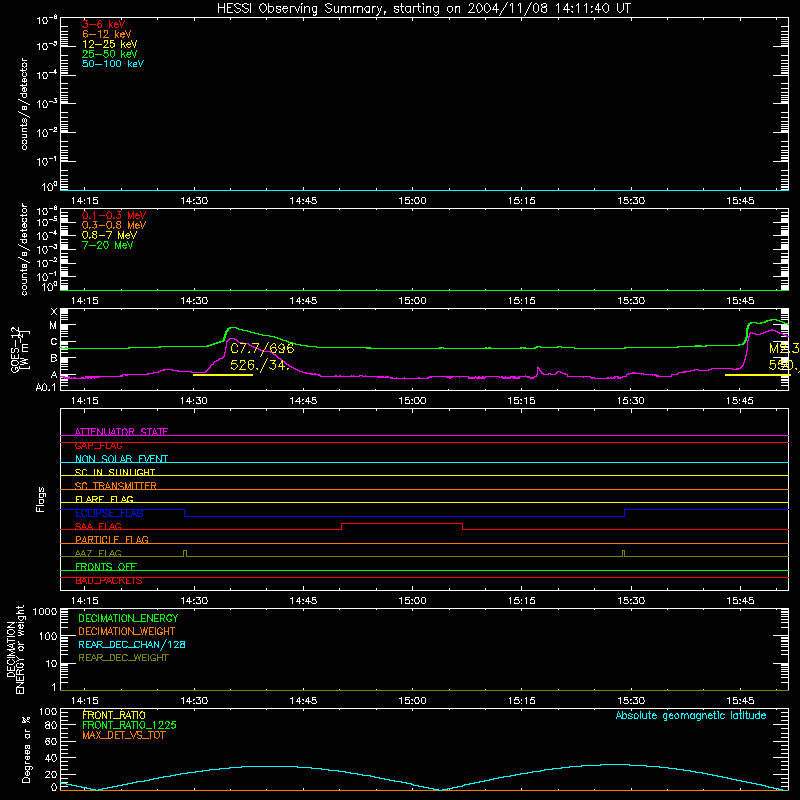This screenshot has height=800, width=800.
Task: Click the lowered blue eclipse flag segment
Action: click(x=405, y=516)
